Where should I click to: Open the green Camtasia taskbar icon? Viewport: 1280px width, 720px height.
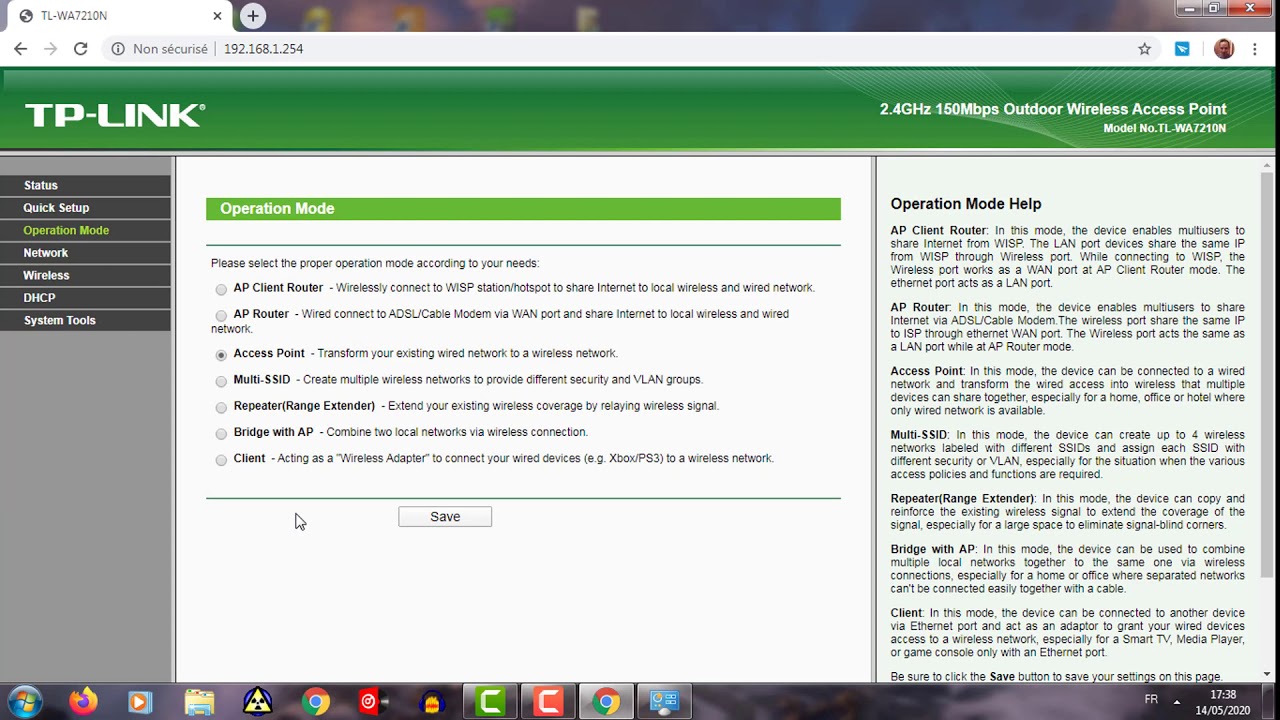point(490,701)
